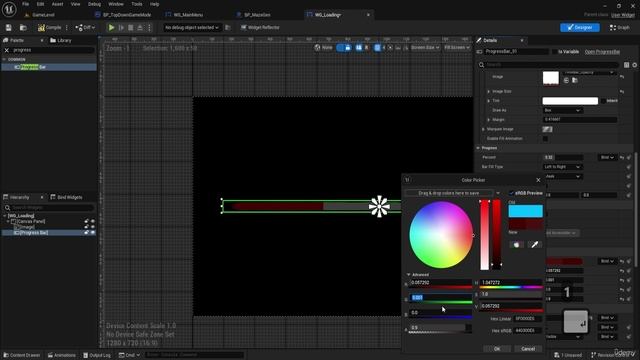Toggle visibility eye of Canvas Panel in hierarchy
This screenshot has height=360, width=640.
click(x=93, y=221)
